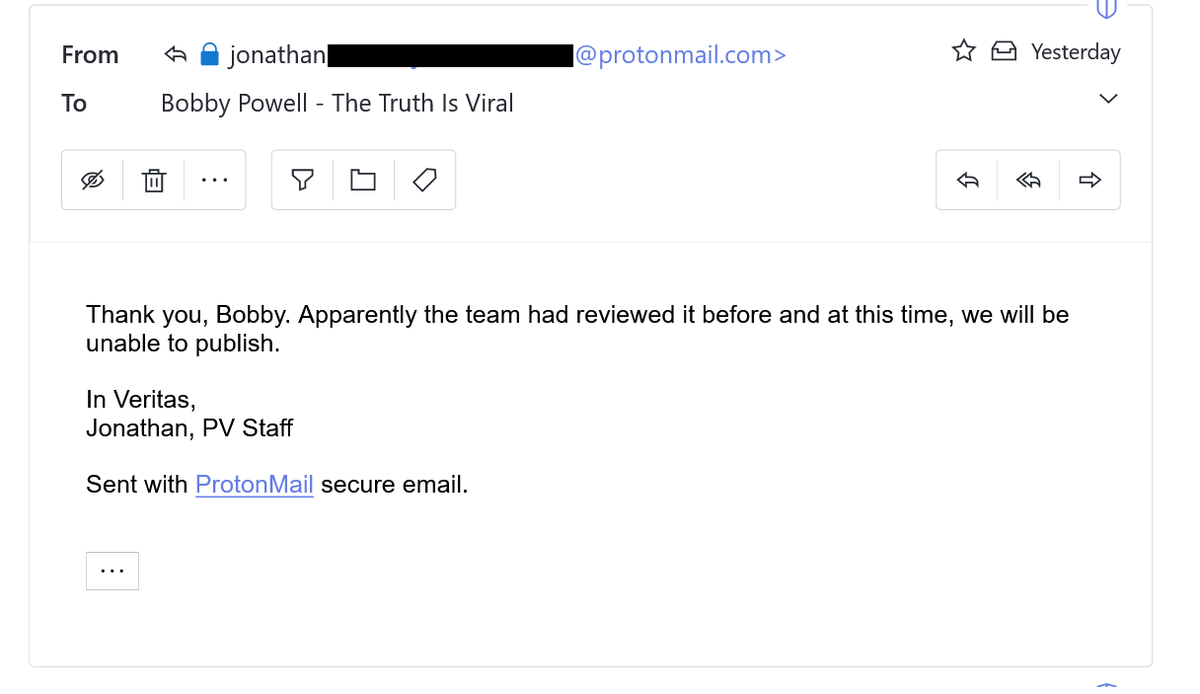Move the email to trash

[154, 180]
